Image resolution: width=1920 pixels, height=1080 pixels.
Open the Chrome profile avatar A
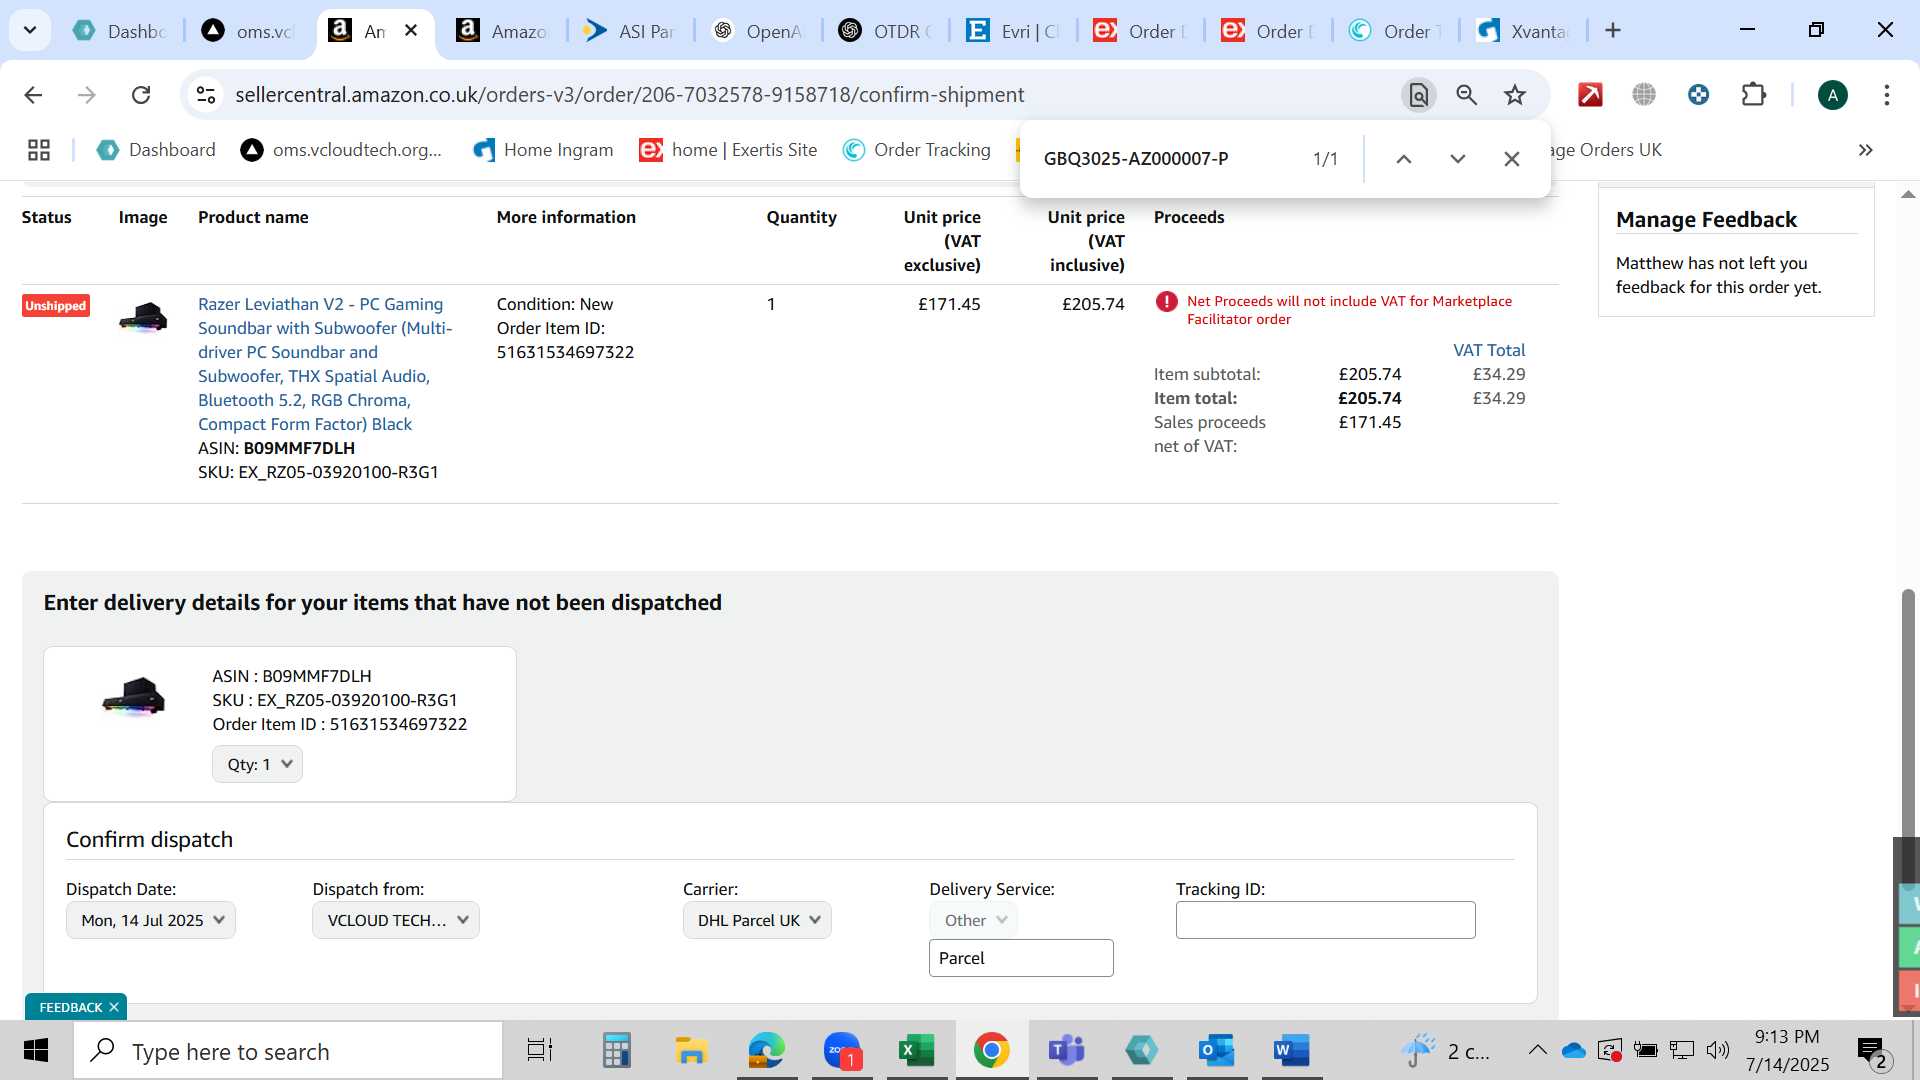(1832, 95)
